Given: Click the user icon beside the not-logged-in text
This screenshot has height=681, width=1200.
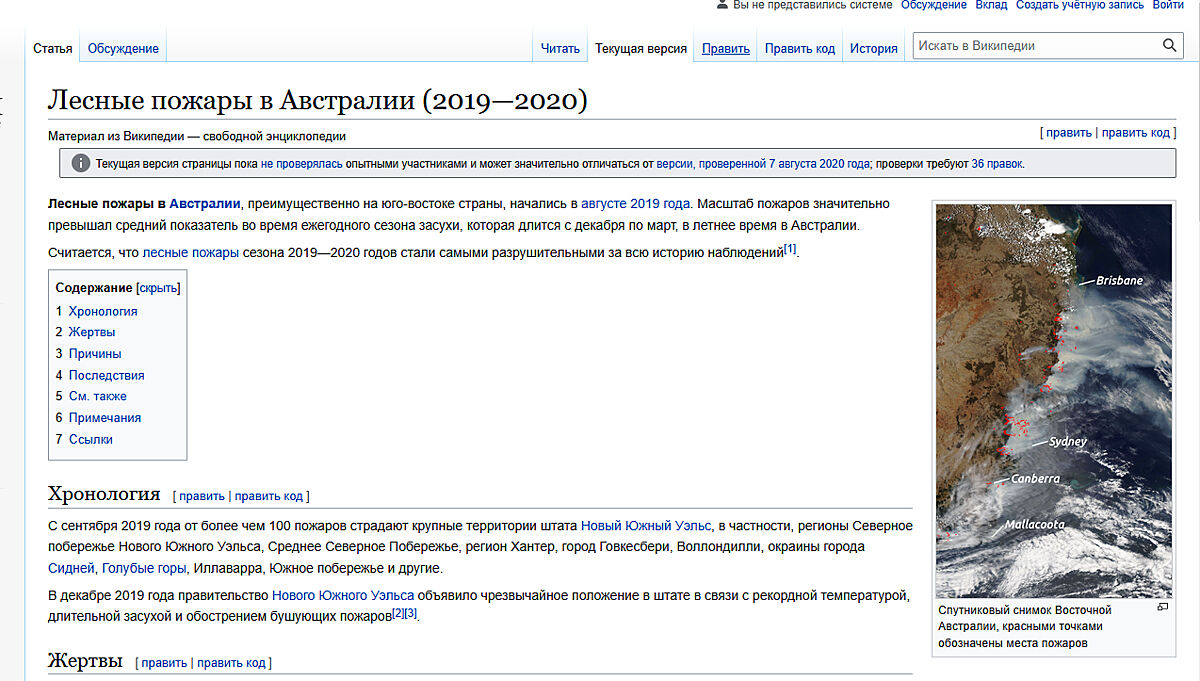Looking at the screenshot, I should tap(722, 5).
